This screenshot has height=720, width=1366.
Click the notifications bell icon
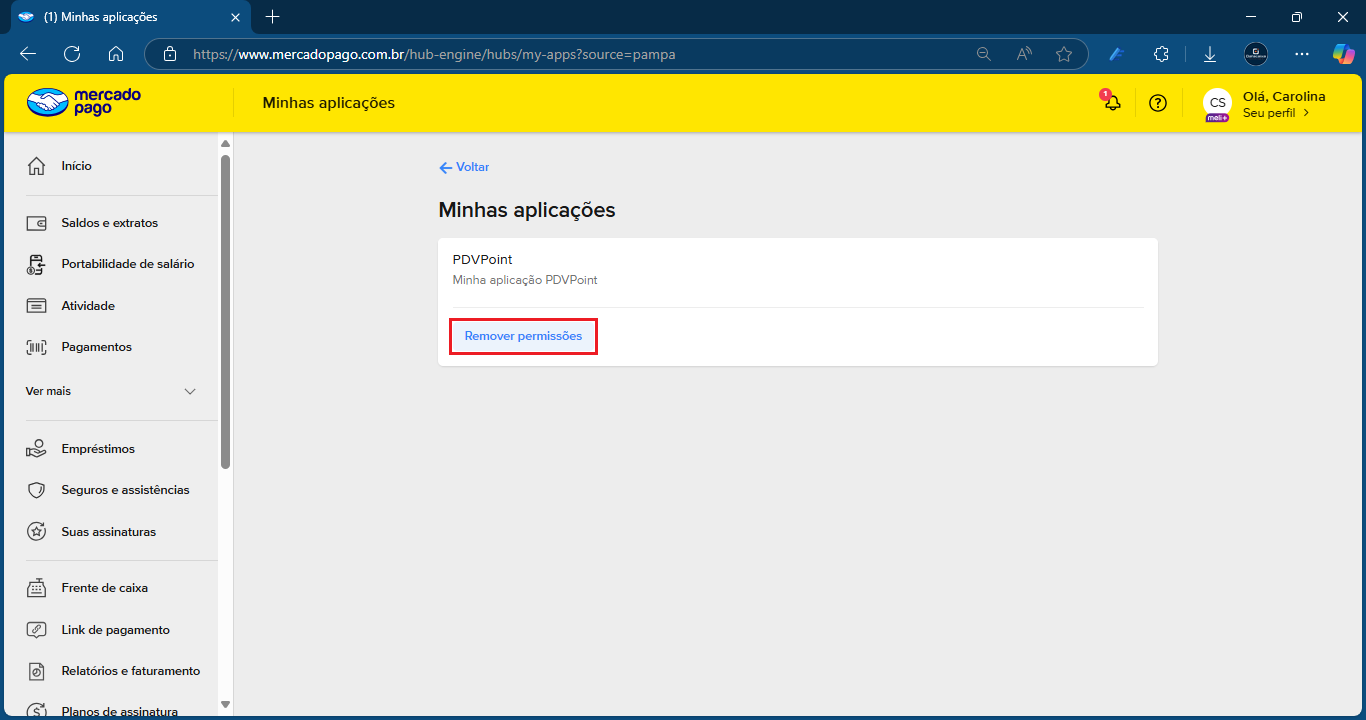coord(1112,103)
